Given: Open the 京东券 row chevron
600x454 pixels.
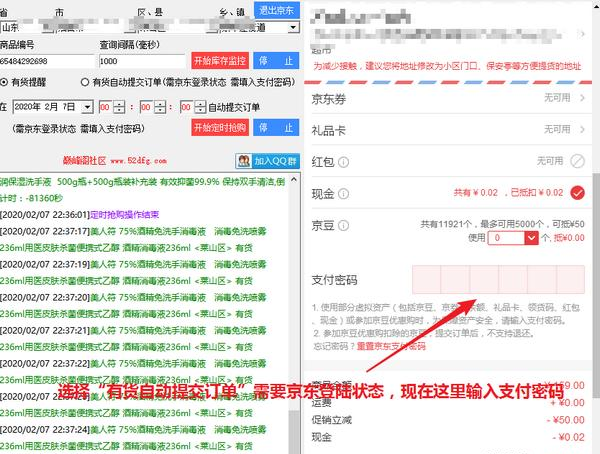Looking at the screenshot, I should point(582,98).
